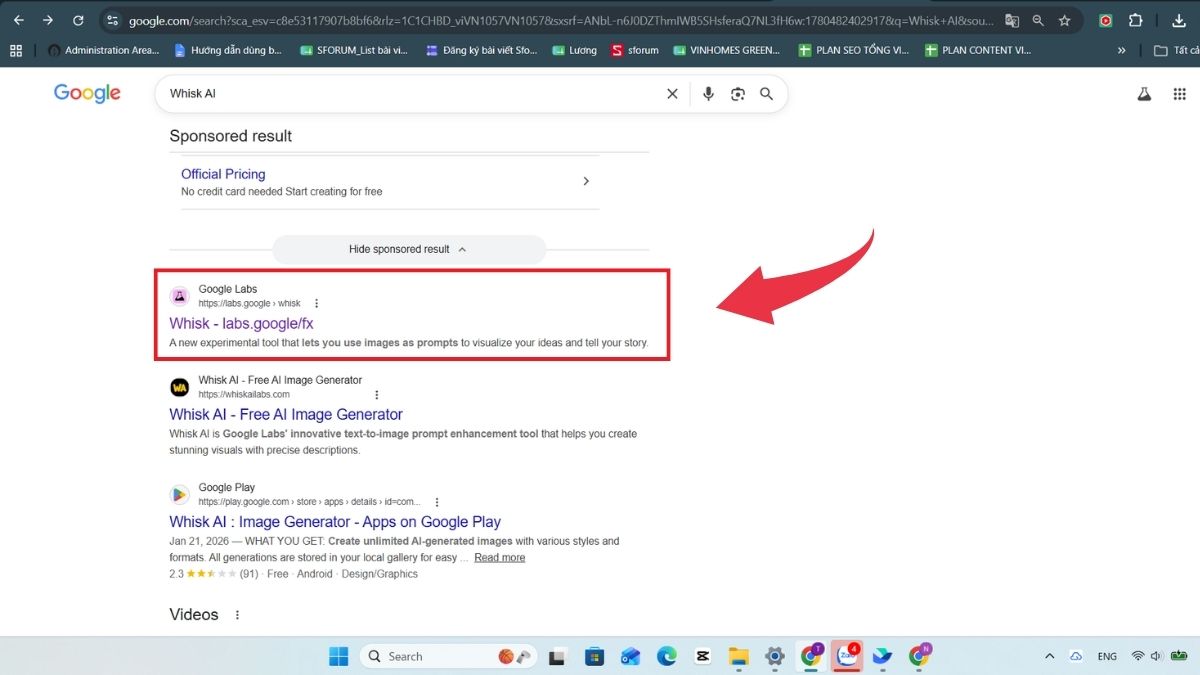Screen dimensions: 1200x675
Task: Open site information icon in address bar
Action: coord(112,20)
